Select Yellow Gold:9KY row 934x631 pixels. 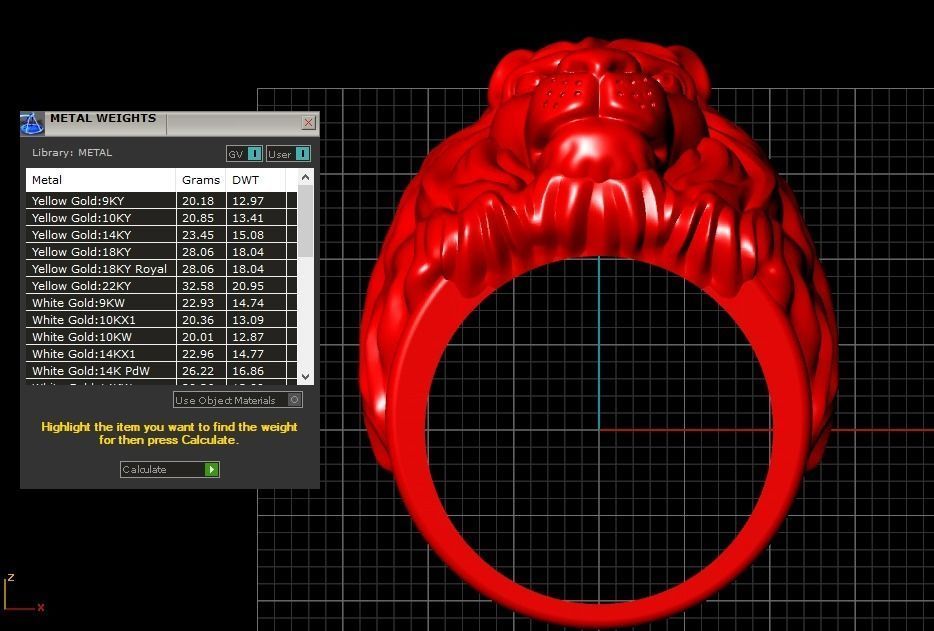(161, 201)
